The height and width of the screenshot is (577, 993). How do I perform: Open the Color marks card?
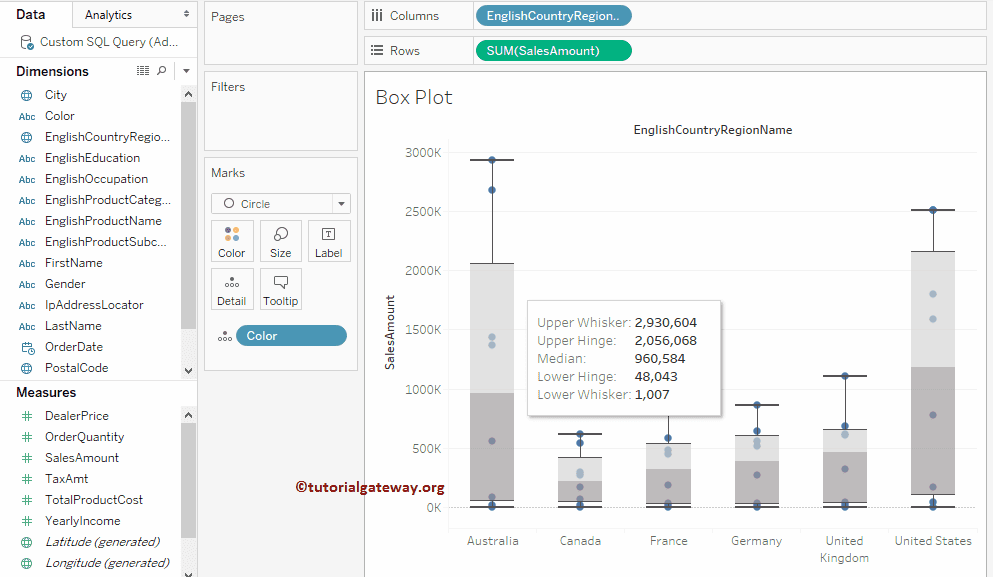pos(232,241)
